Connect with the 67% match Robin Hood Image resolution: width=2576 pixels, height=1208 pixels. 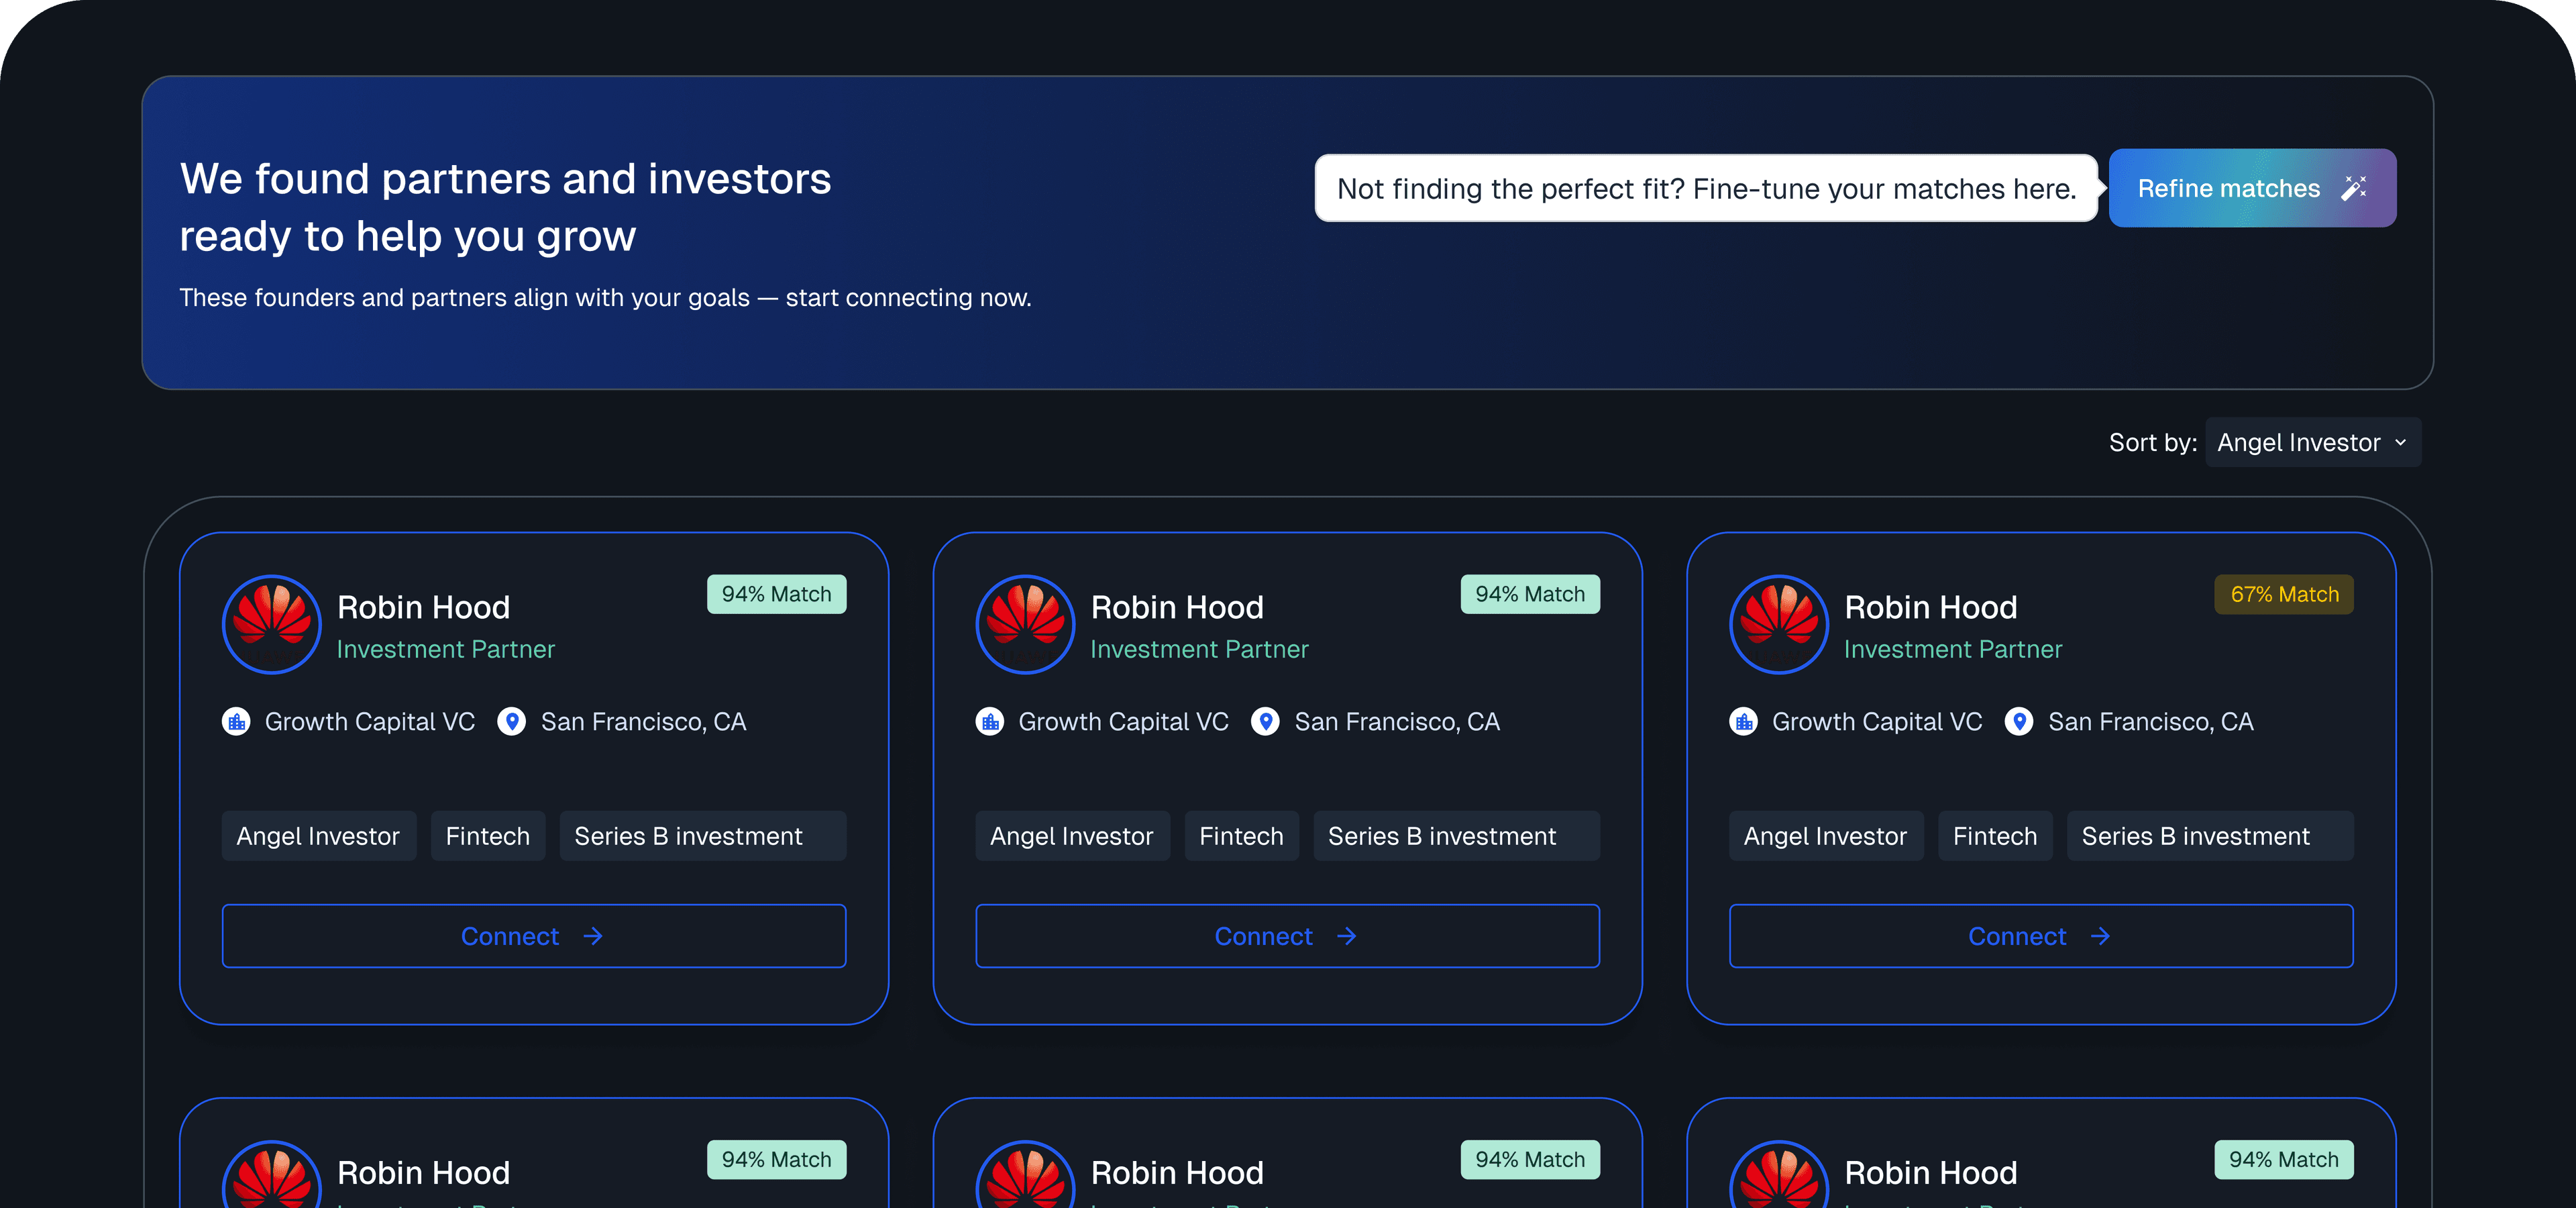pos(2041,936)
